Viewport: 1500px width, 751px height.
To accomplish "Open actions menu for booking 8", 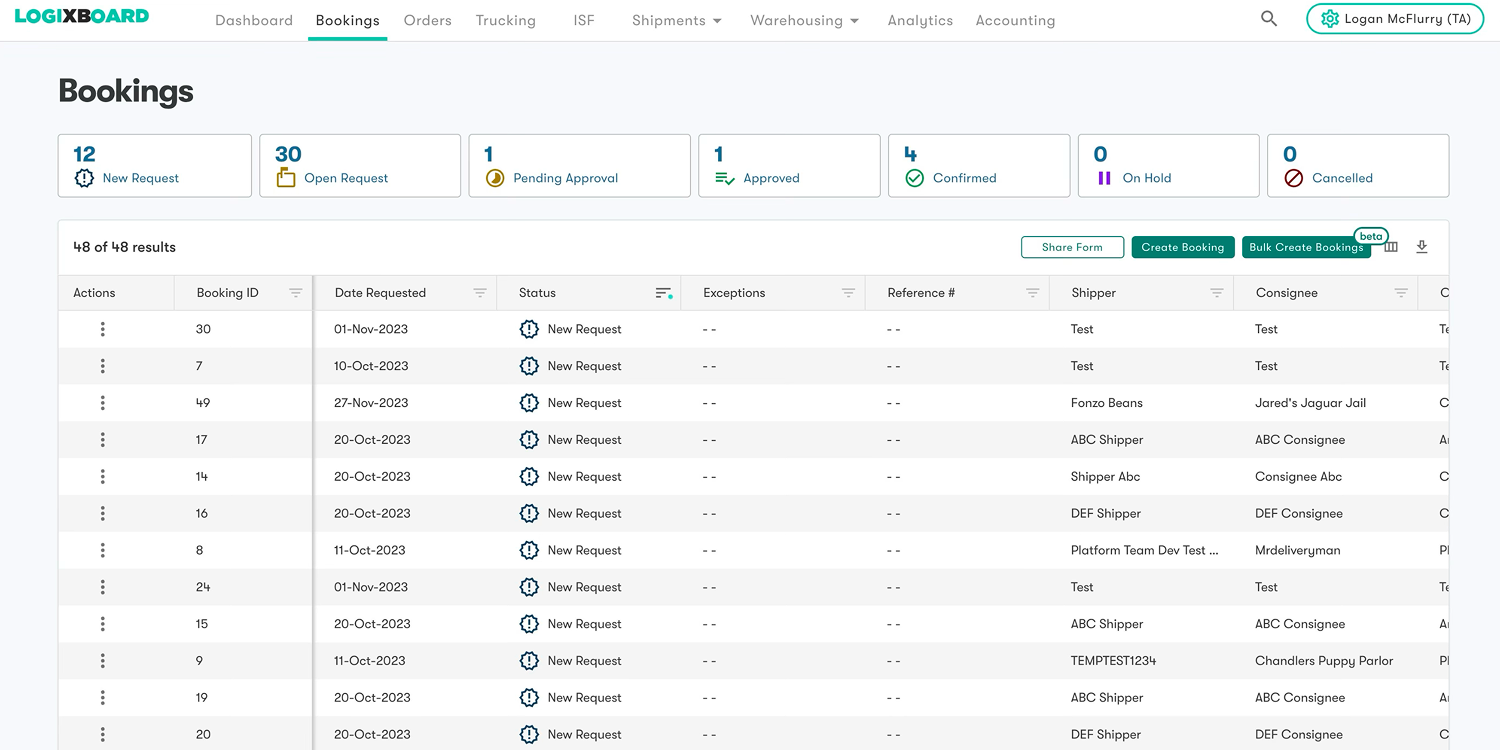I will point(103,550).
